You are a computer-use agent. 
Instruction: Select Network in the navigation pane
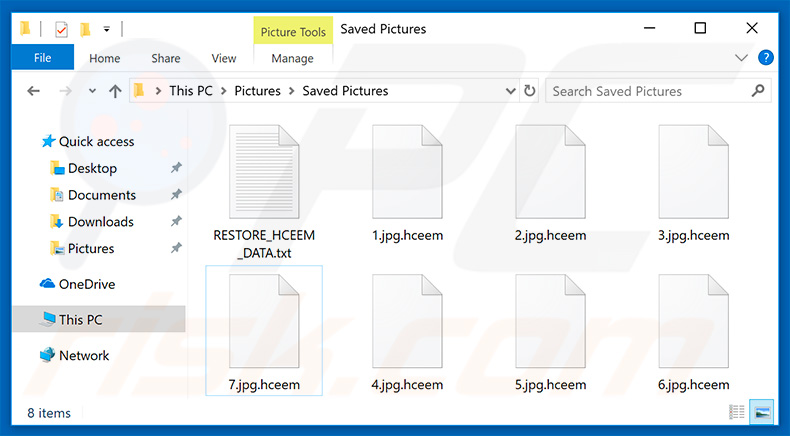pyautogui.click(x=74, y=355)
